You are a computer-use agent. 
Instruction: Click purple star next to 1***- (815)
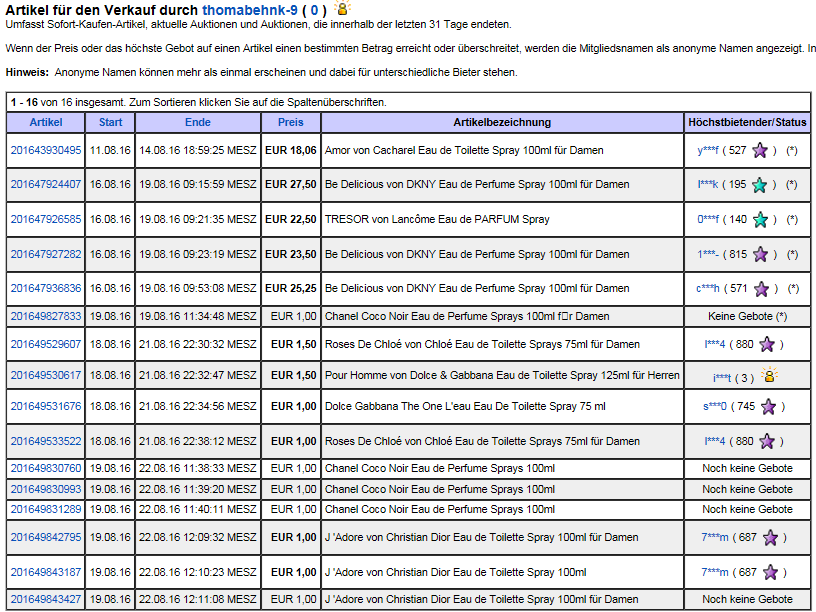(x=760, y=254)
